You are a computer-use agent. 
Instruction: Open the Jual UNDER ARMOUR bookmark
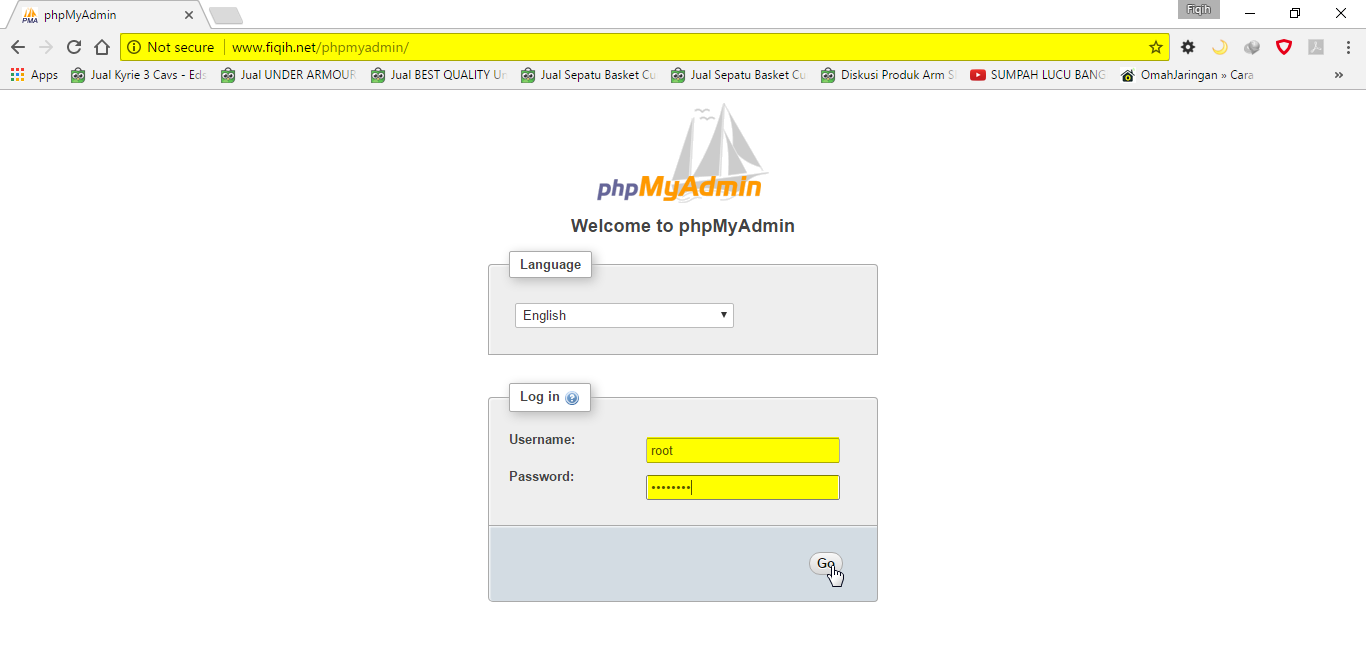tap(288, 75)
